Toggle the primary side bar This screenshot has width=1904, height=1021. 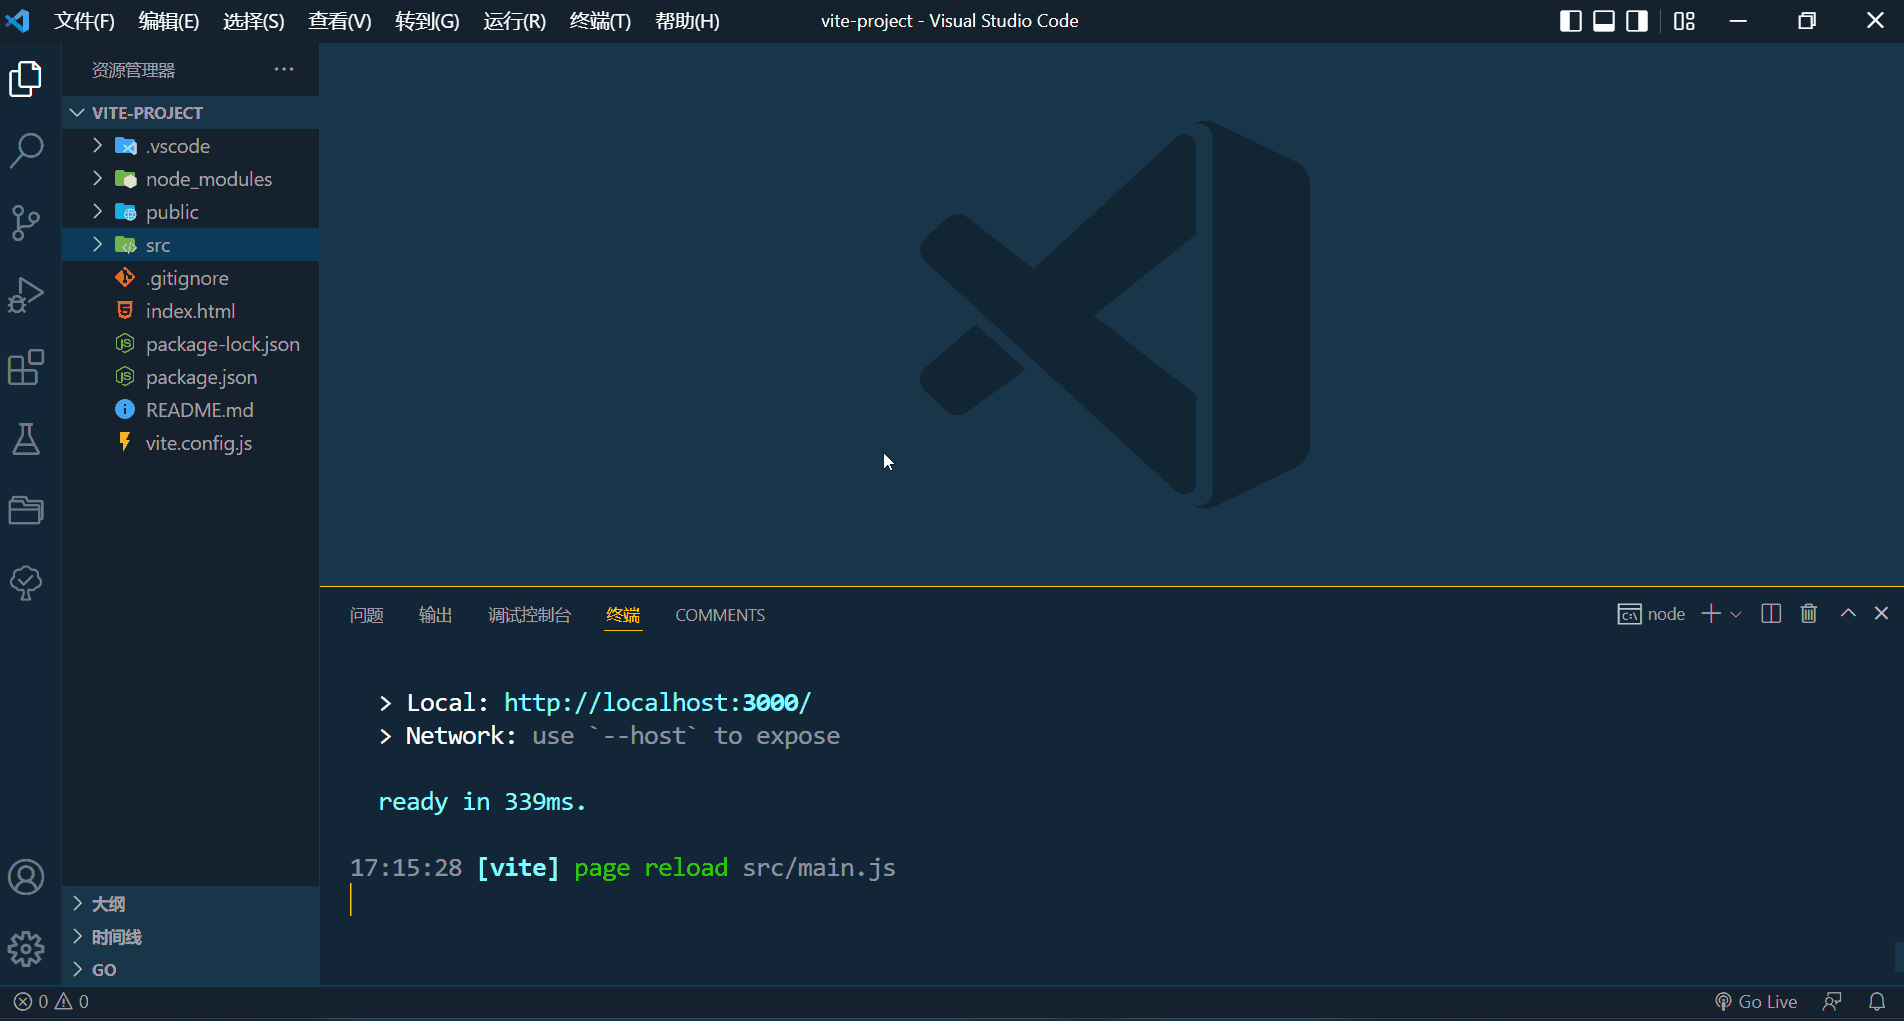point(1571,21)
